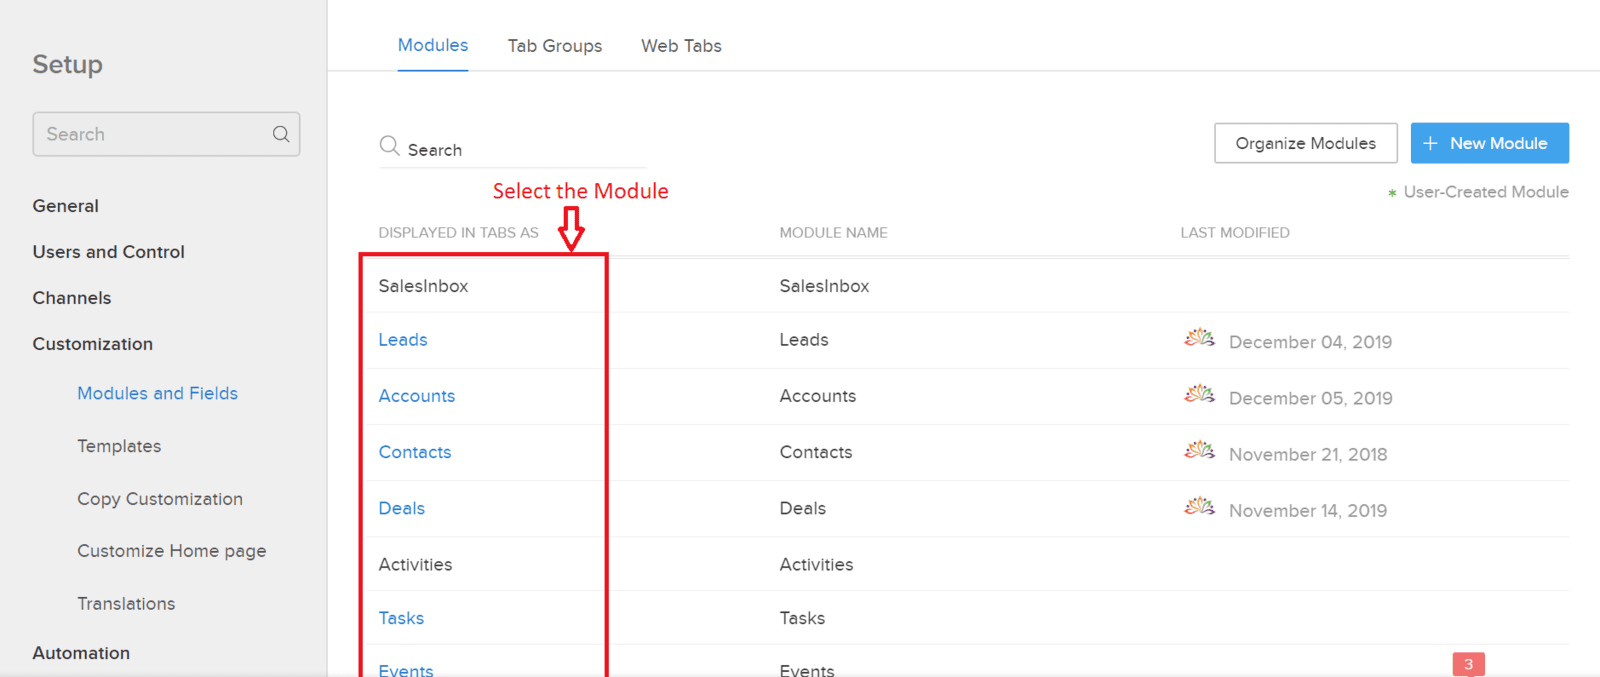Click the avatar icon in Accounts row

(1199, 394)
